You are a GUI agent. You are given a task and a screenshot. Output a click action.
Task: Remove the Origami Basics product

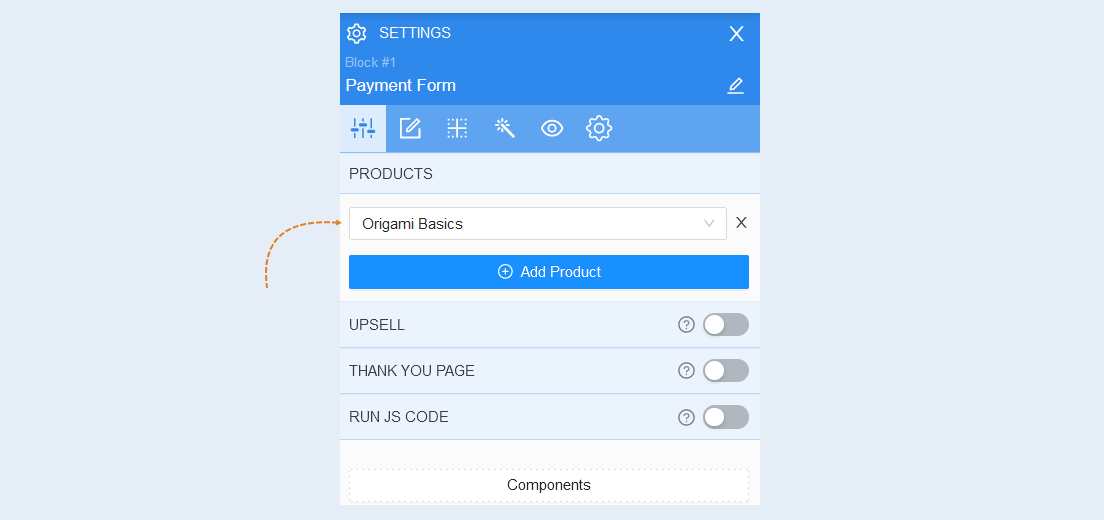(741, 223)
